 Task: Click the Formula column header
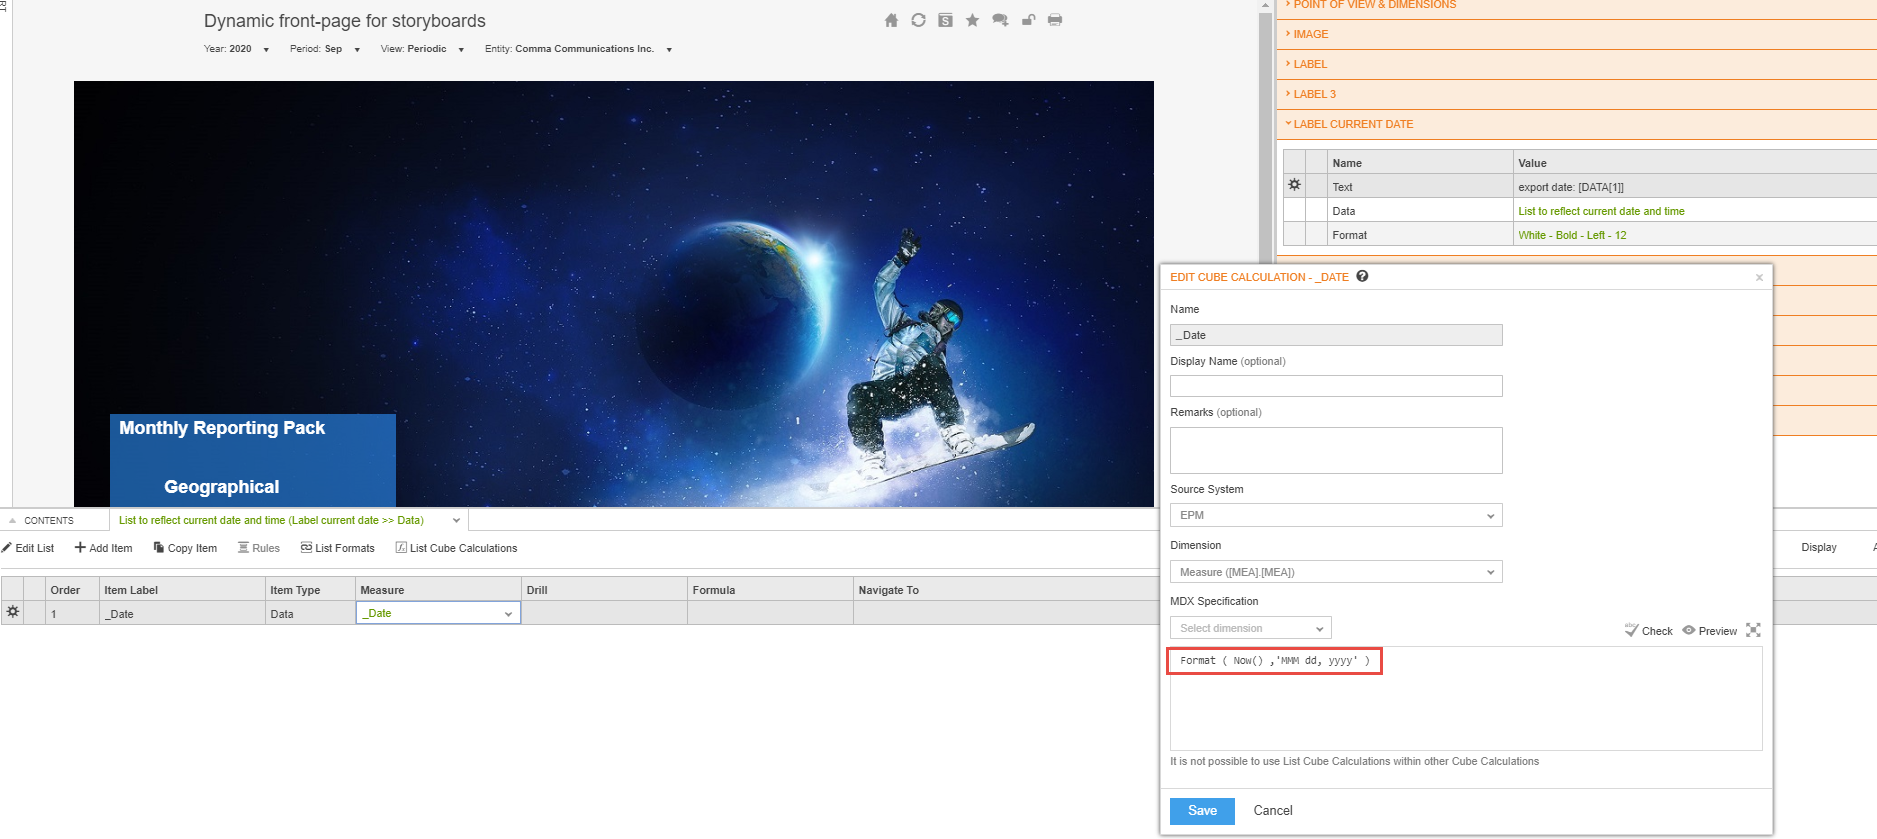tap(770, 590)
